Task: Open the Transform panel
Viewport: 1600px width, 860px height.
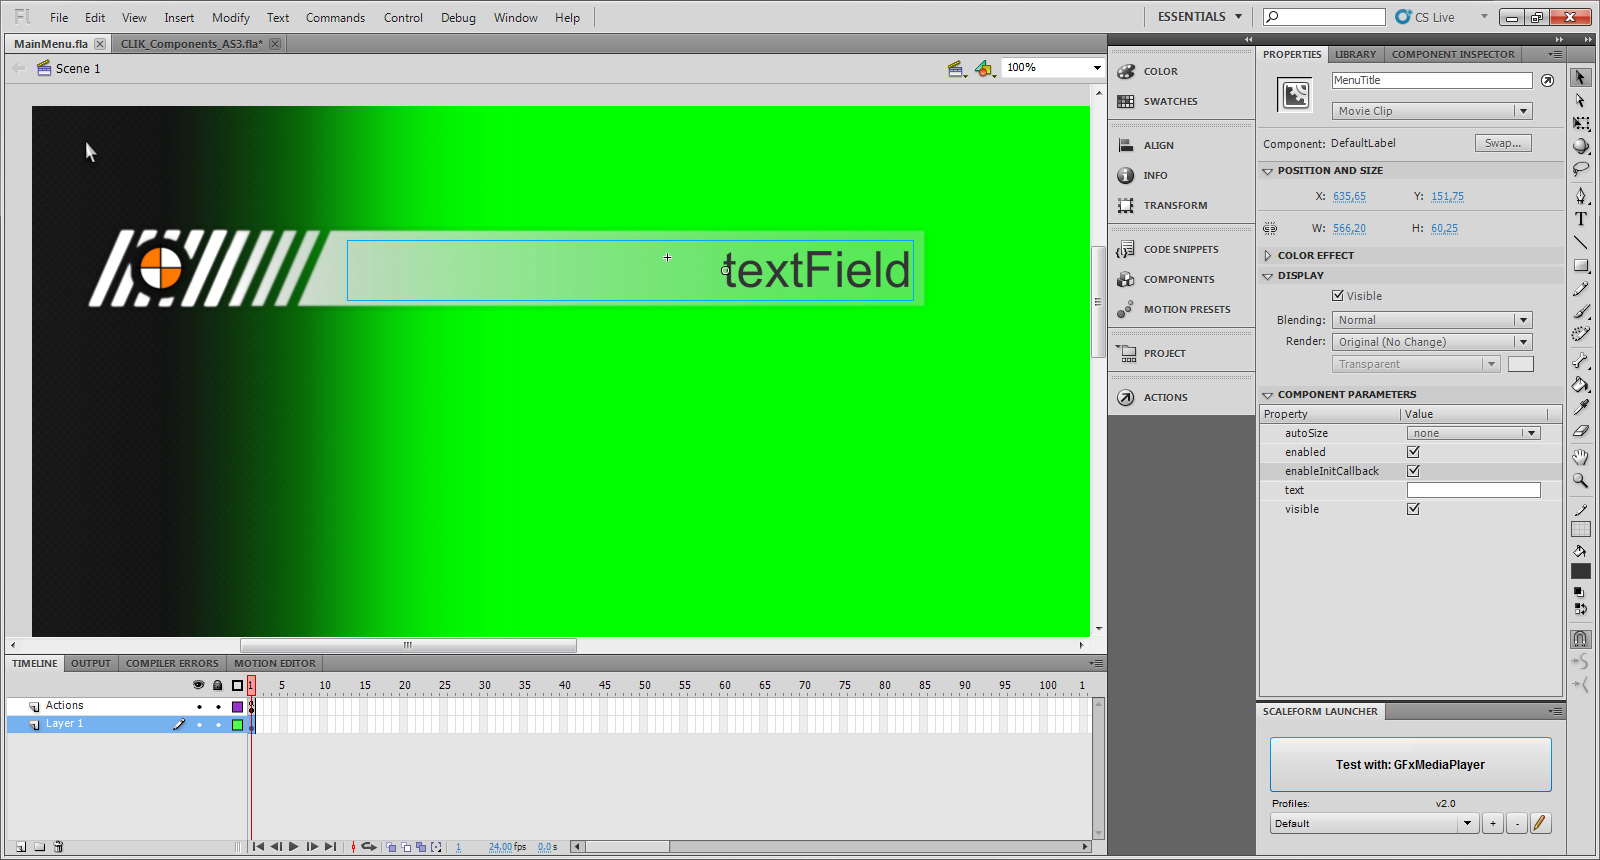Action: tap(1174, 206)
